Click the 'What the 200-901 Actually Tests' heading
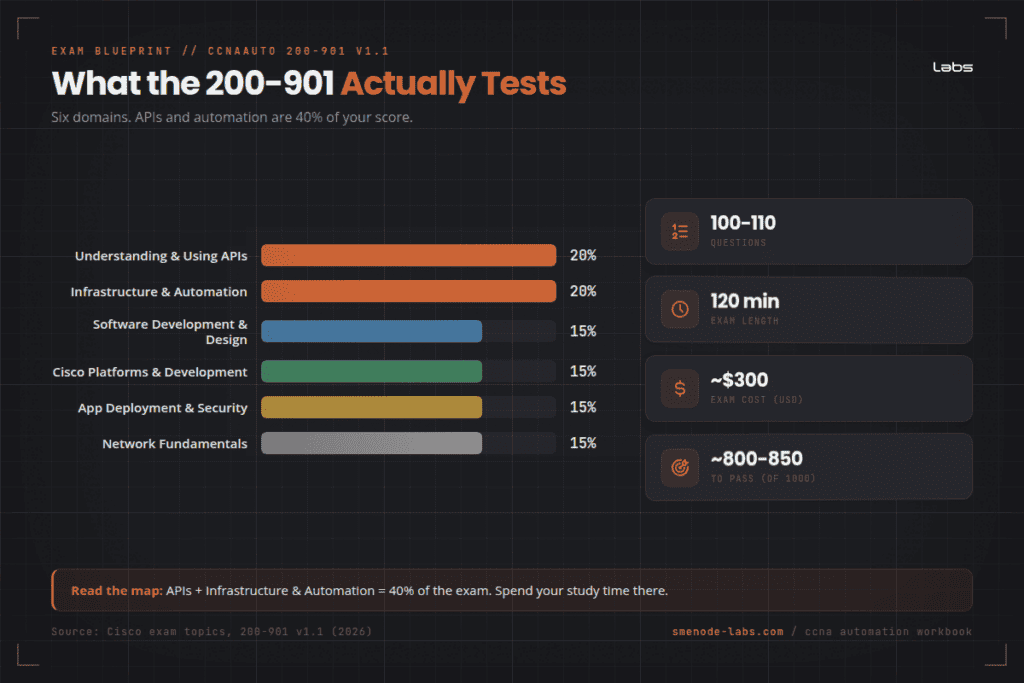 pyautogui.click(x=309, y=84)
